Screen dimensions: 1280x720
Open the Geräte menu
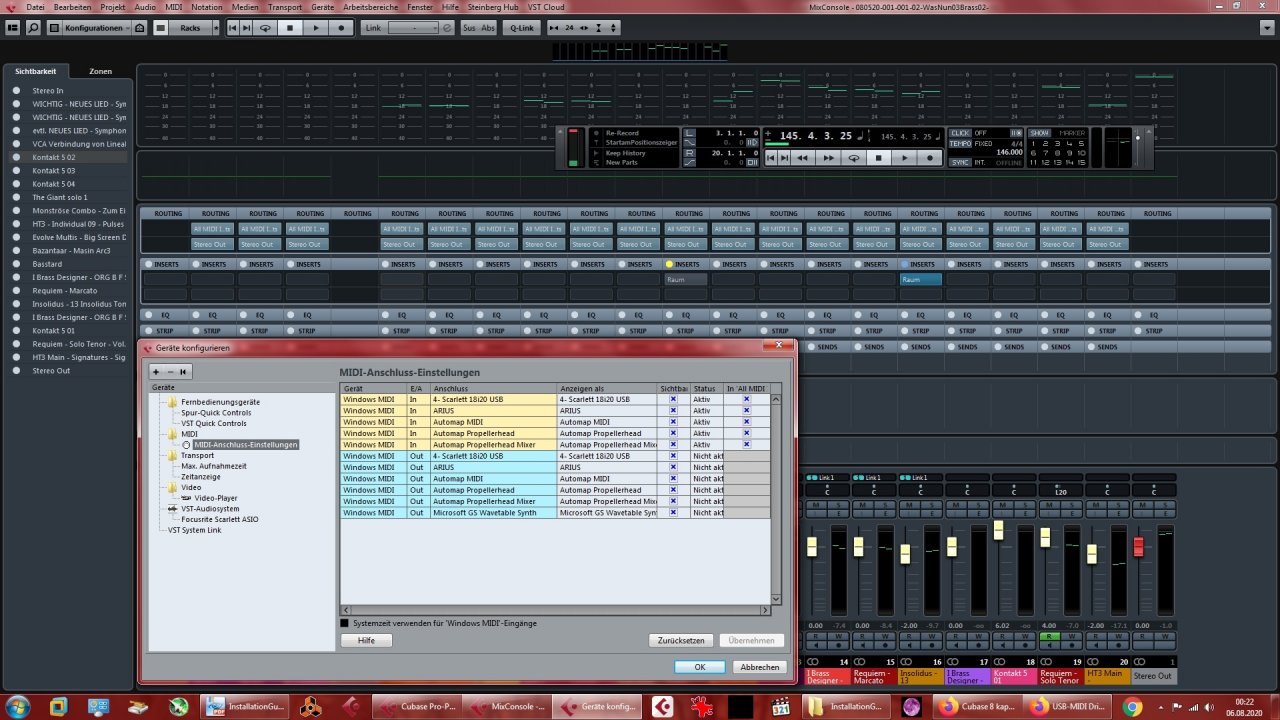click(323, 6)
